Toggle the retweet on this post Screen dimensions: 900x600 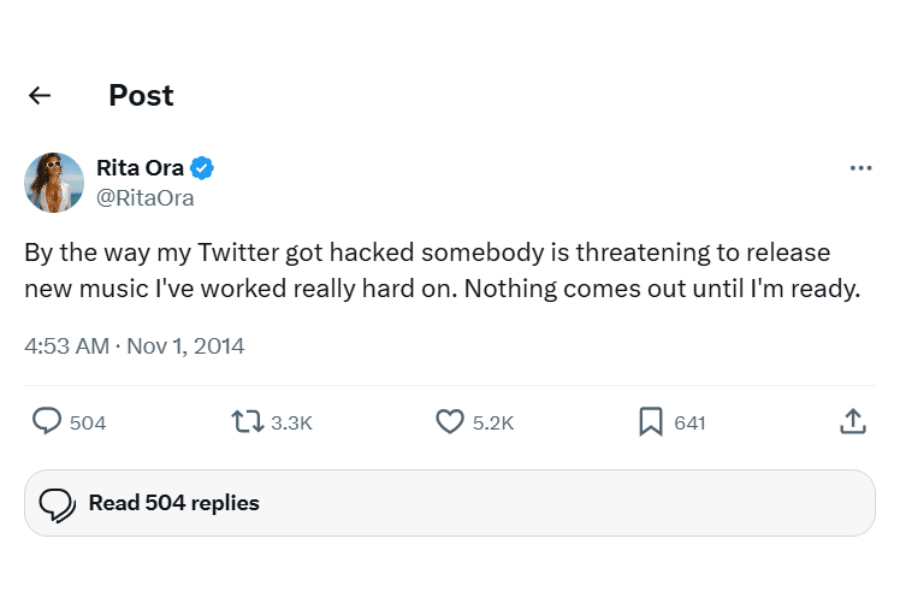click(x=246, y=422)
